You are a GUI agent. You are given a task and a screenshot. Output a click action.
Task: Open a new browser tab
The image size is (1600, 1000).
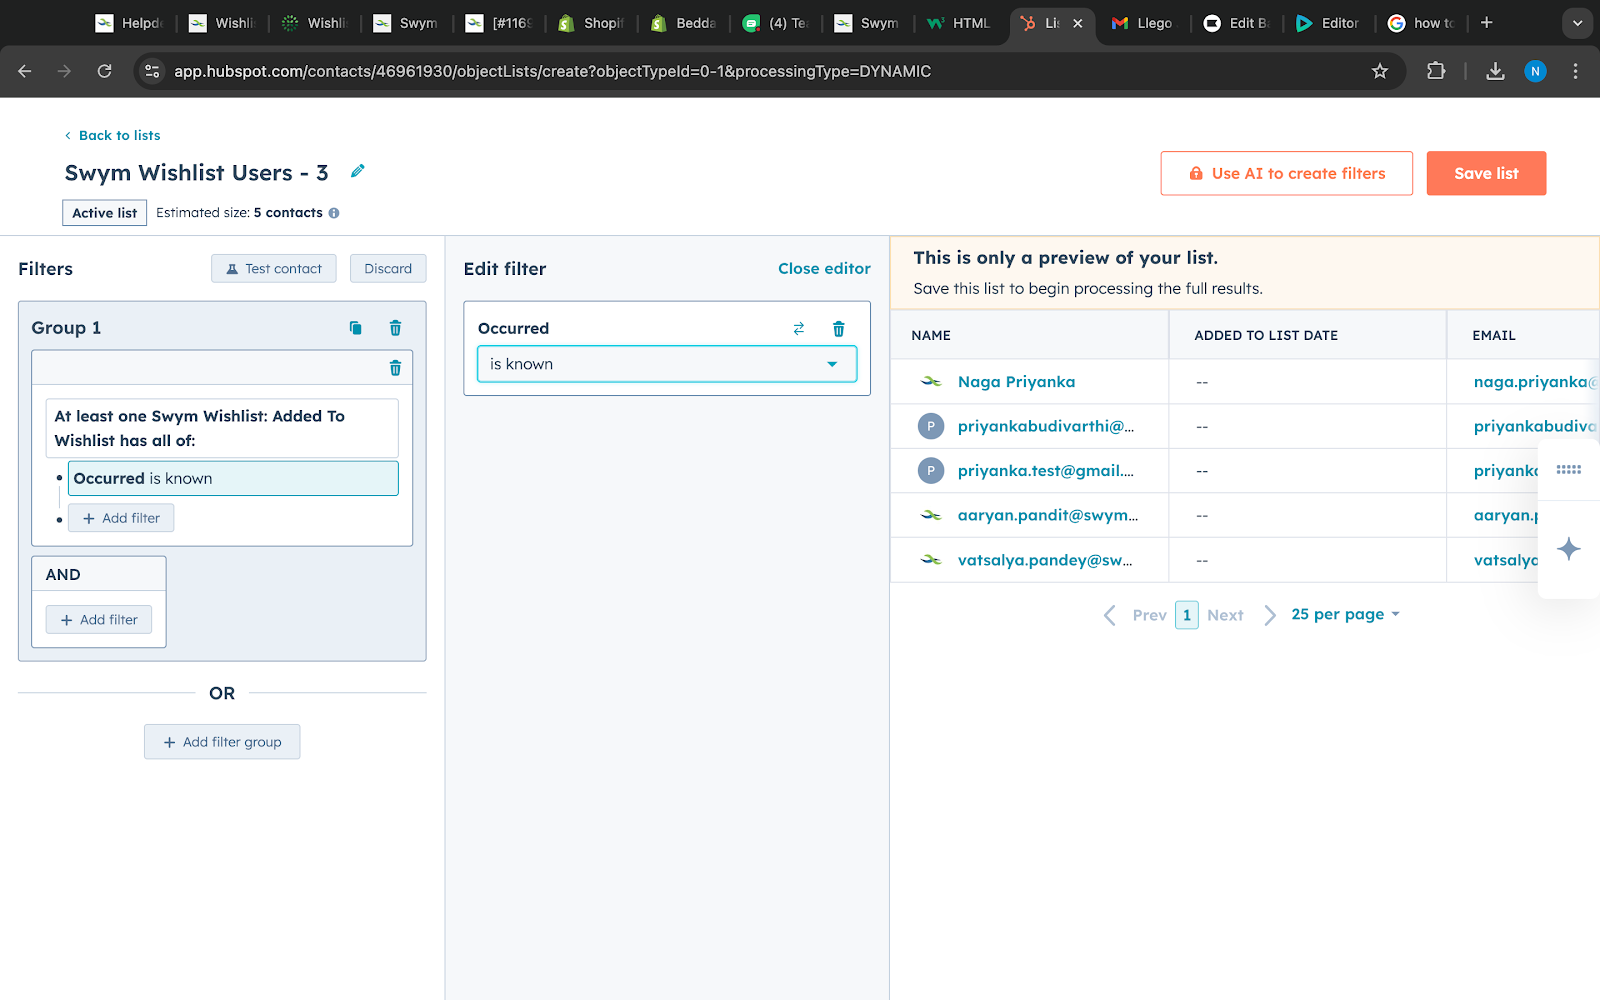[x=1487, y=22]
